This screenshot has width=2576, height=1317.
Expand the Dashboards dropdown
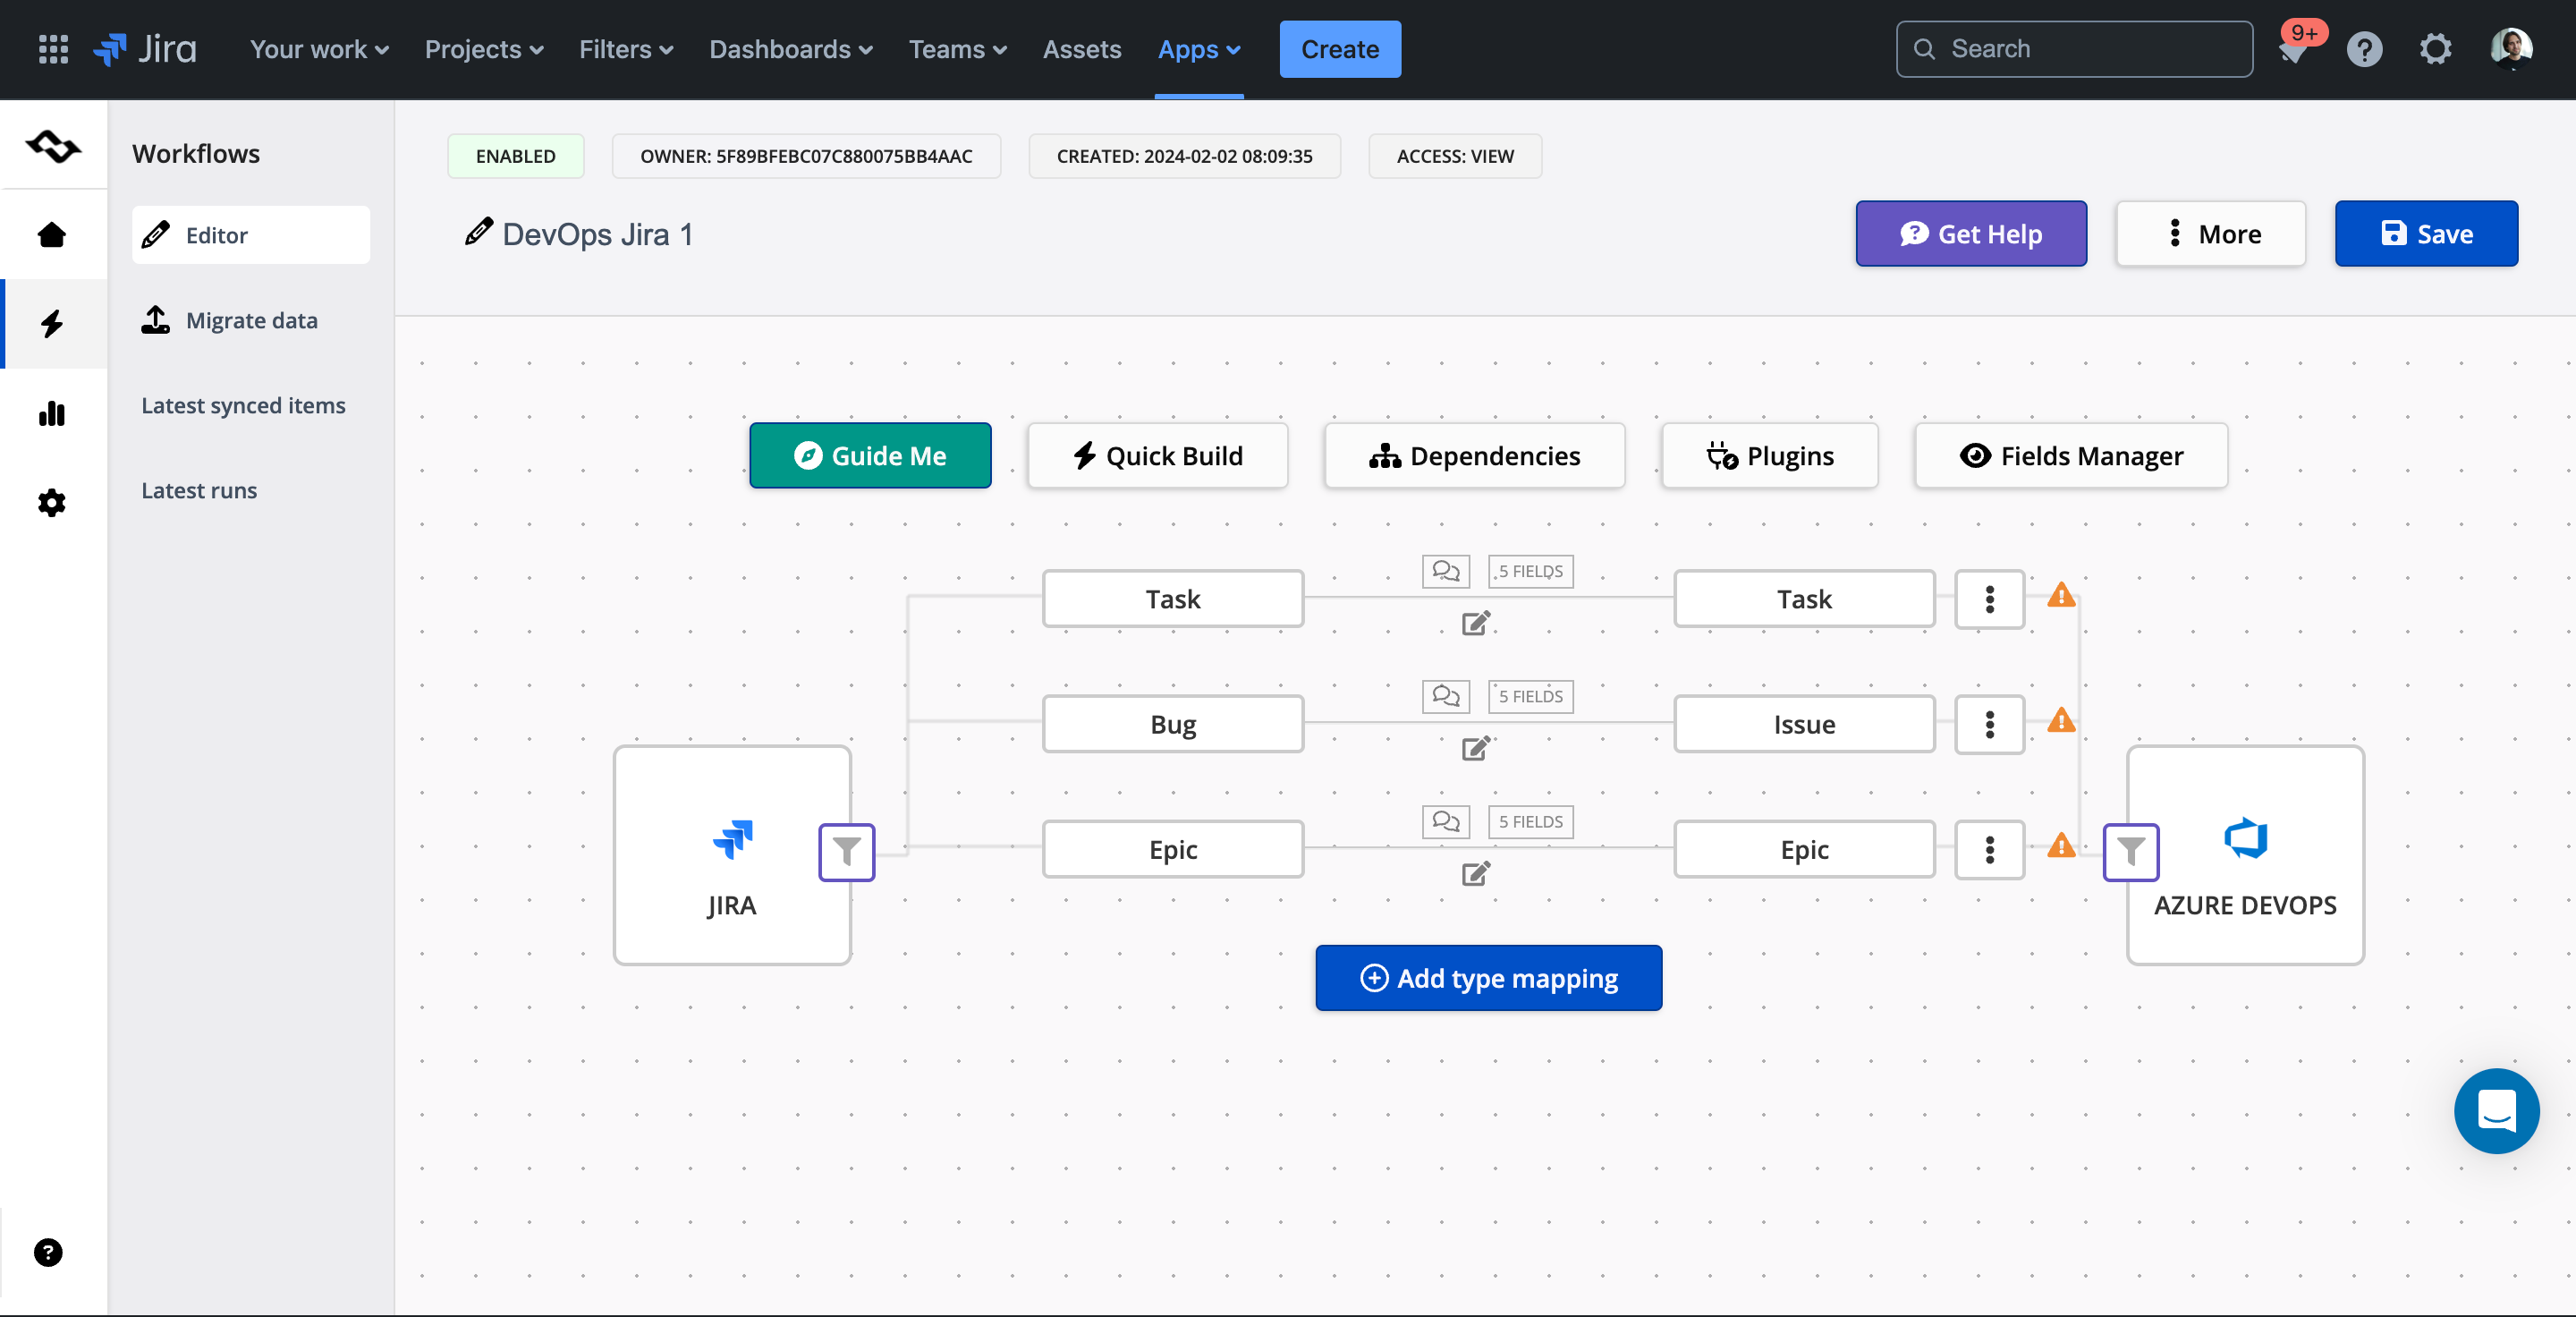coord(791,49)
